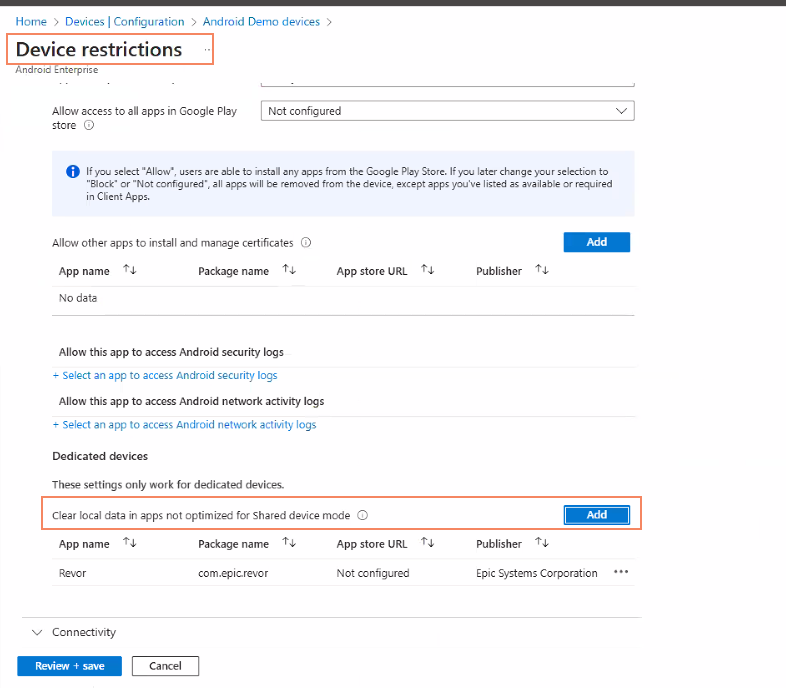The image size is (786, 688).
Task: Click Add button for Clear local data apps
Action: 596,515
